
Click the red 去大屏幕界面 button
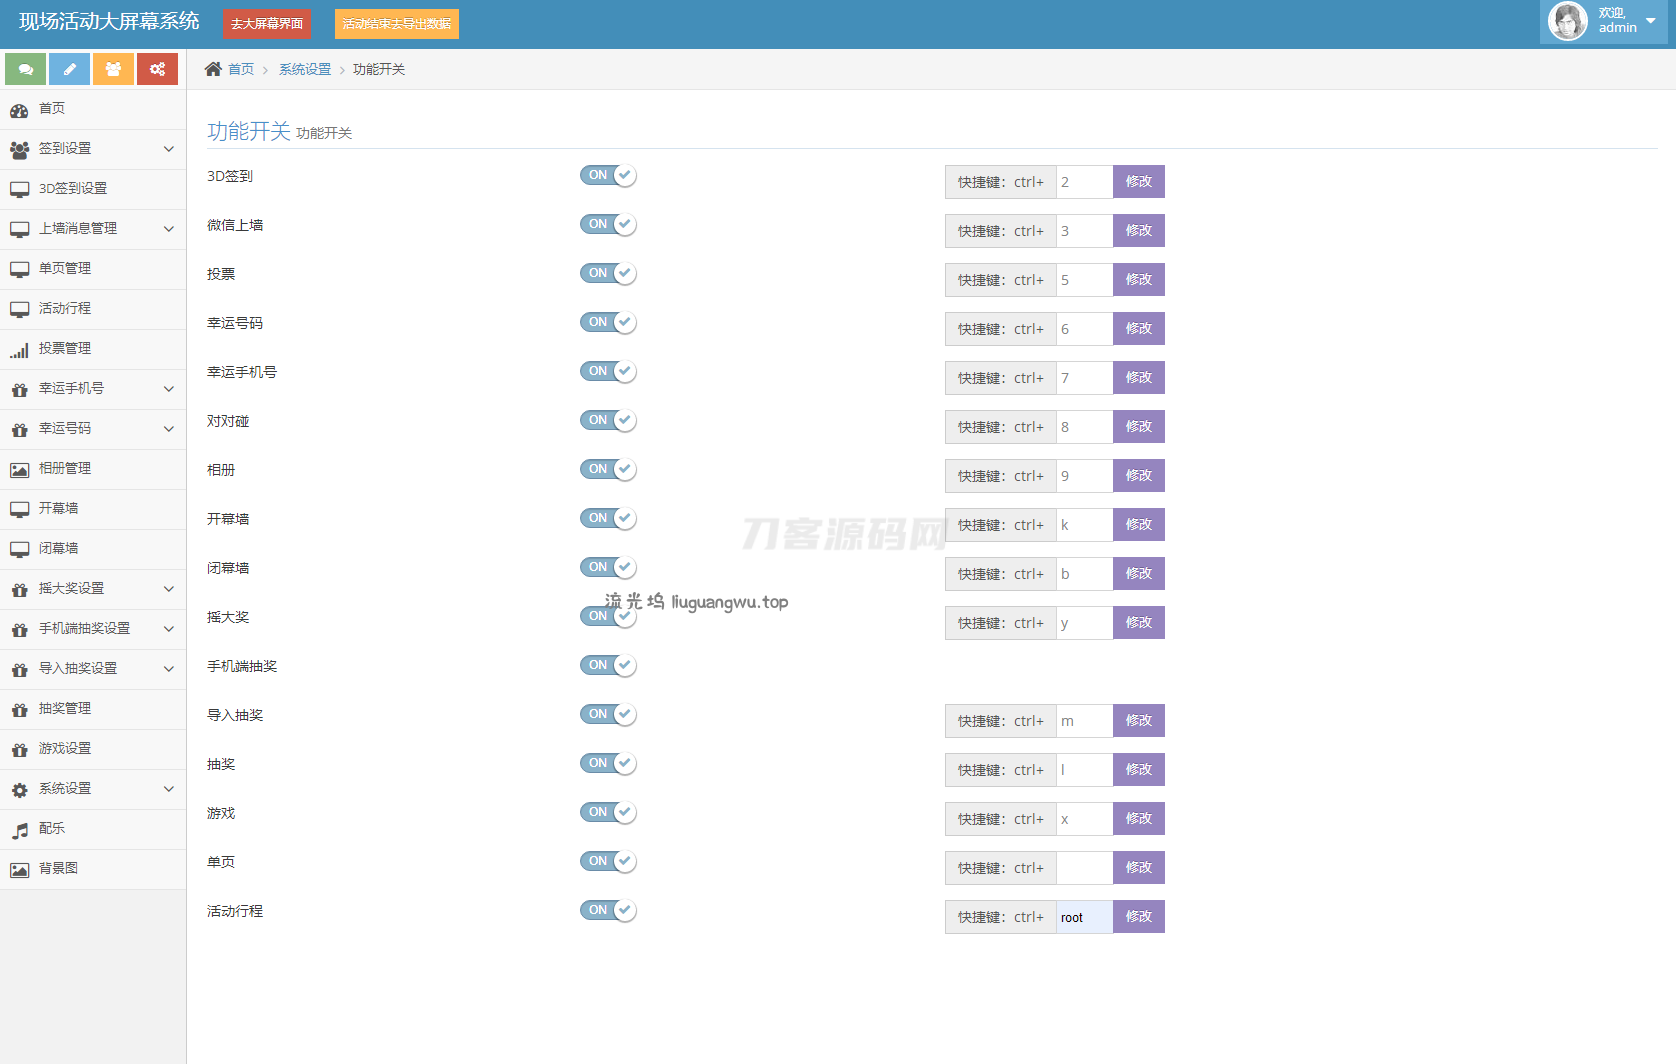pos(267,24)
